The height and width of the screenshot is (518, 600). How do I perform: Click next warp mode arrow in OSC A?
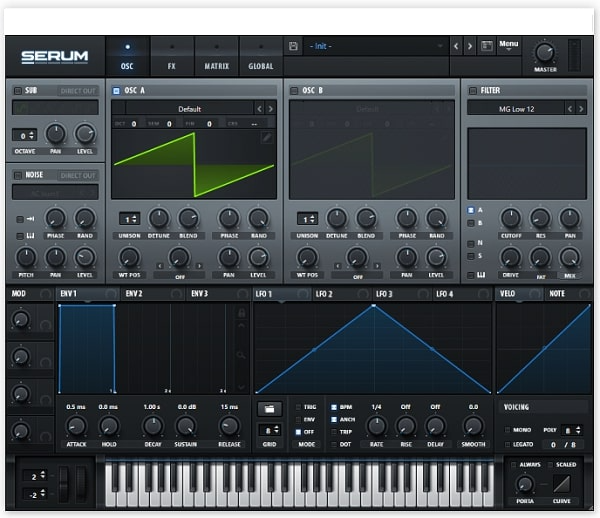point(199,266)
